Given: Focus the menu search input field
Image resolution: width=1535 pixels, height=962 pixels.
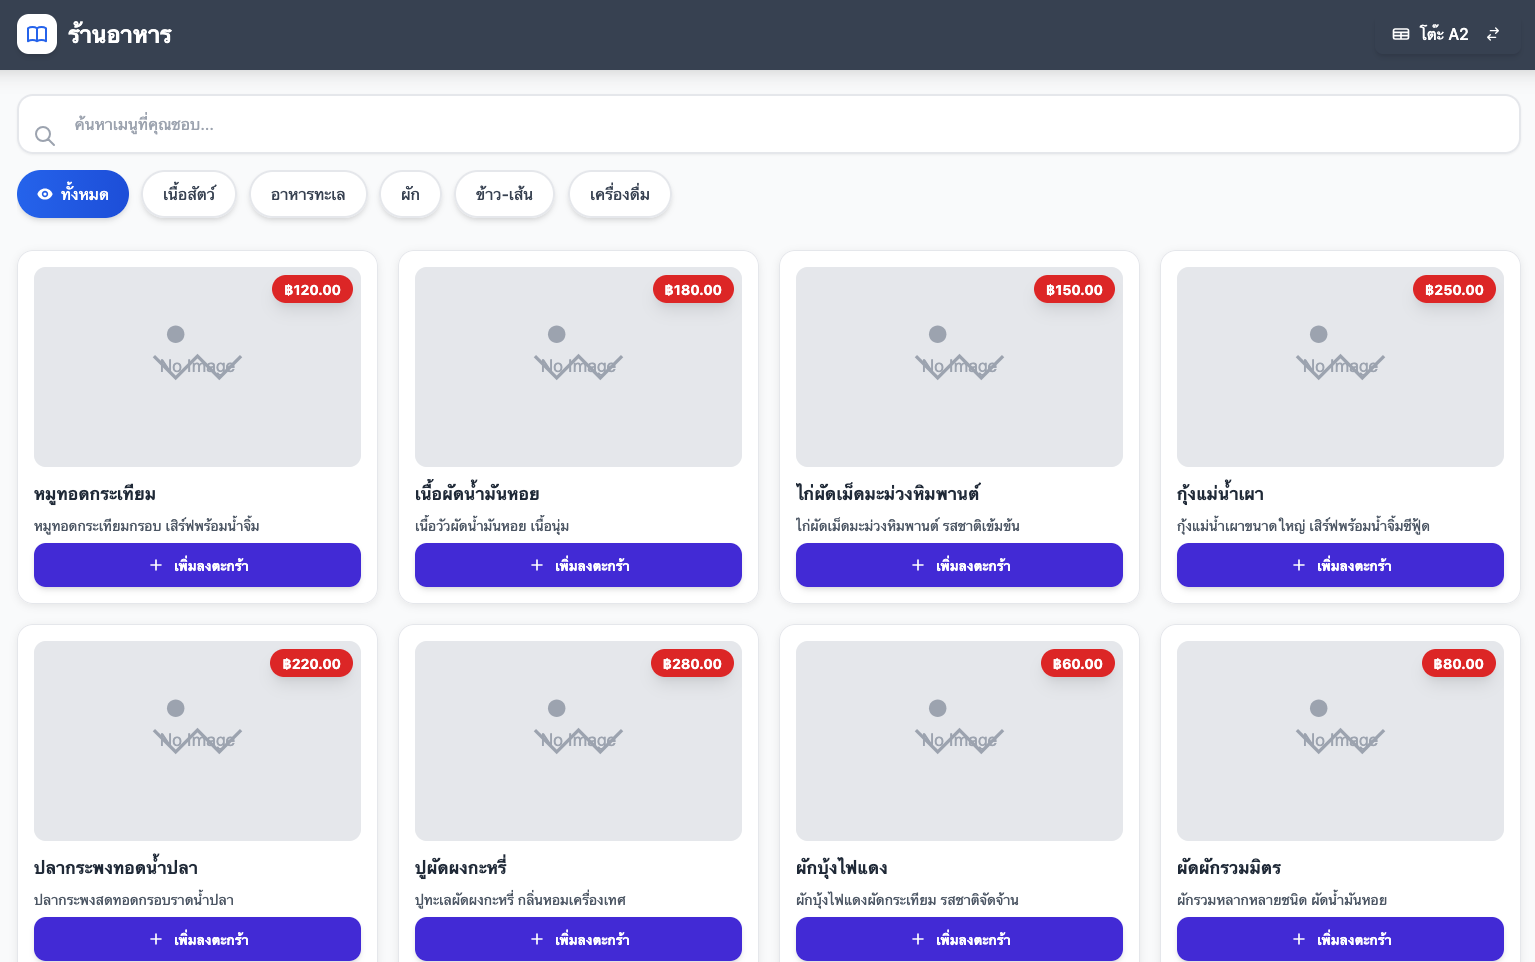Looking at the screenshot, I should pyautogui.click(x=780, y=125).
